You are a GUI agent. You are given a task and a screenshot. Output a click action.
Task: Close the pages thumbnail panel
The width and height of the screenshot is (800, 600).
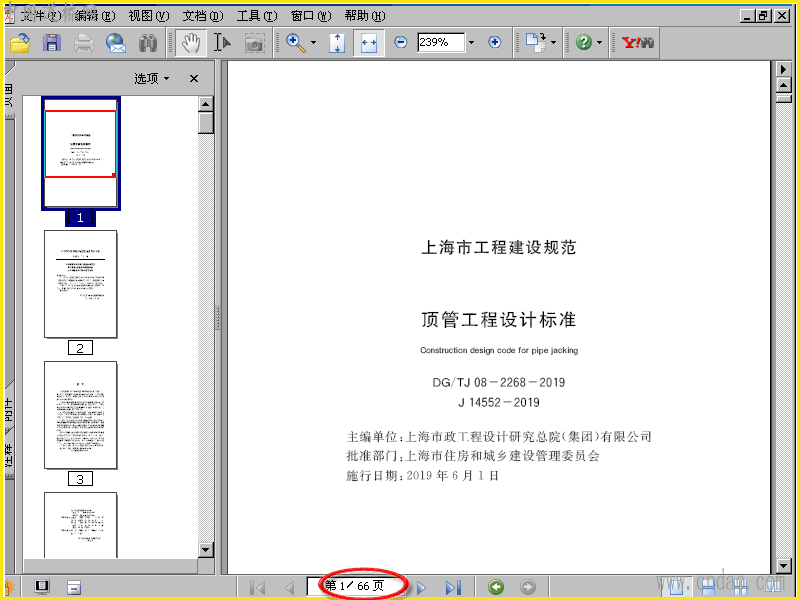[194, 79]
